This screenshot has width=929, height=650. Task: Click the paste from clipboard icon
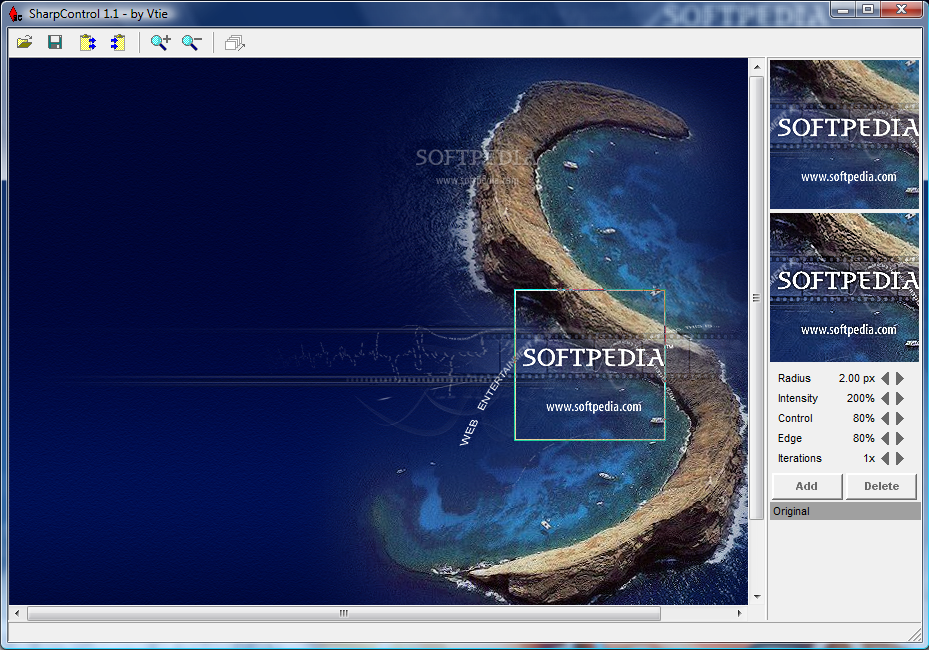(117, 43)
